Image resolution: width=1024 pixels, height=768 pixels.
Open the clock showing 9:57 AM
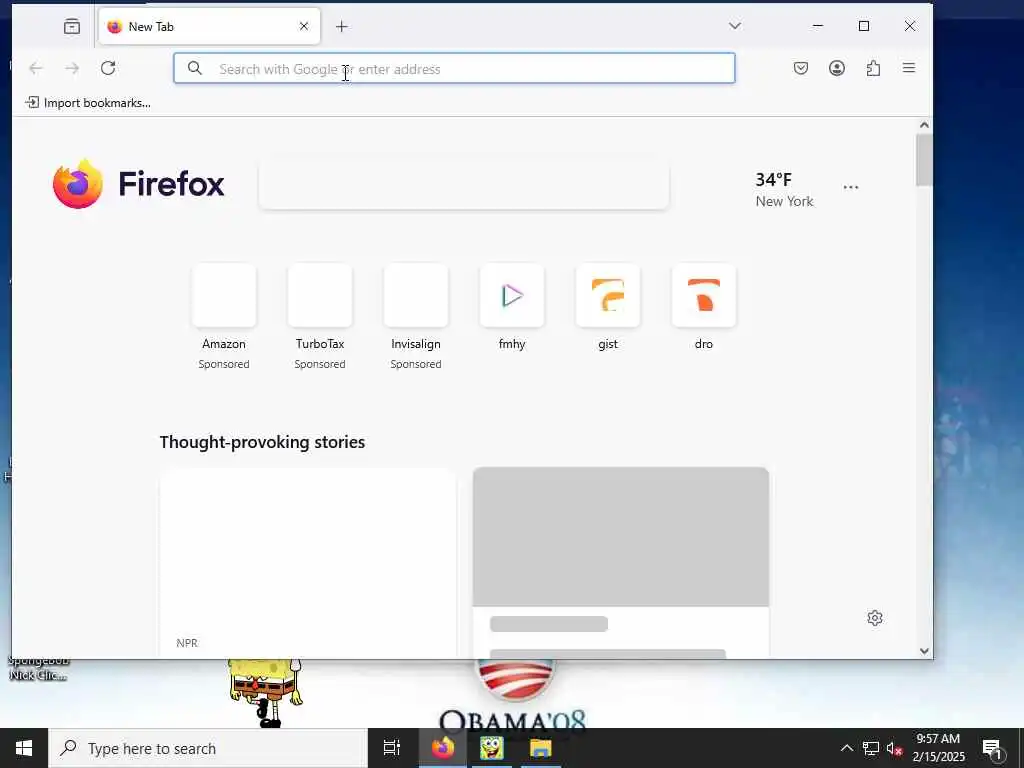[938, 748]
